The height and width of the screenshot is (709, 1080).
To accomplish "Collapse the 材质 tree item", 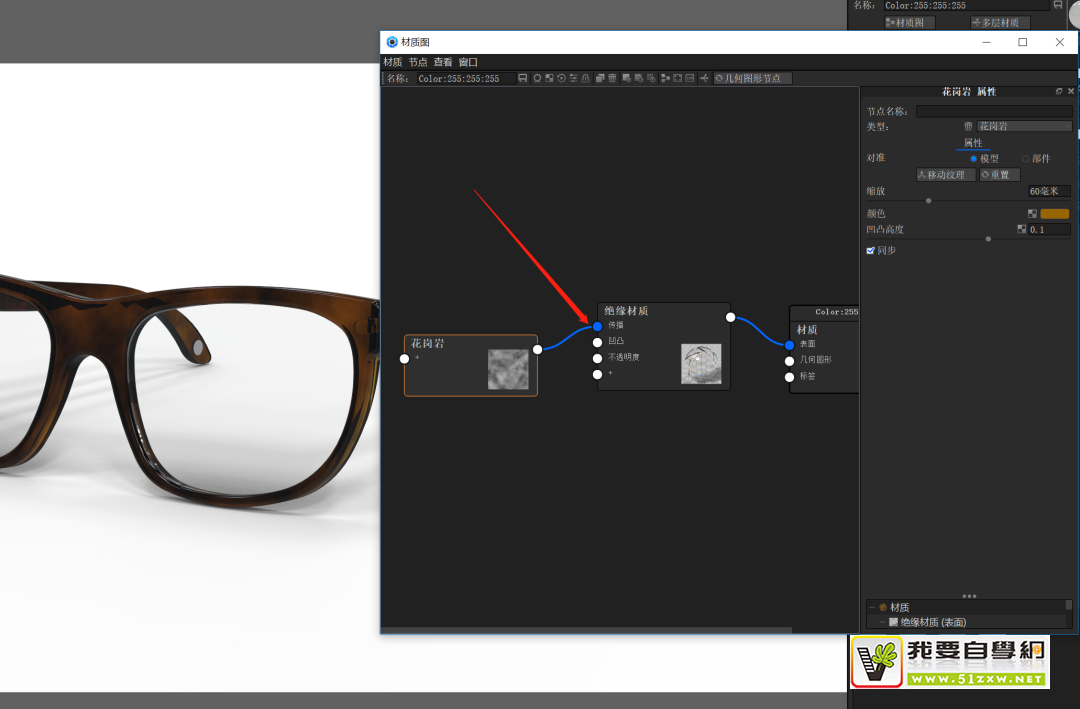I will point(872,607).
